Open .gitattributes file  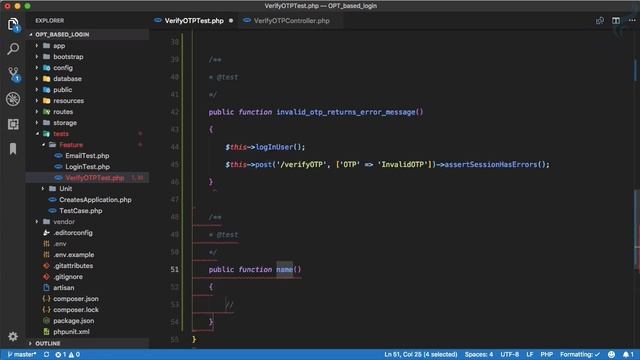73,266
